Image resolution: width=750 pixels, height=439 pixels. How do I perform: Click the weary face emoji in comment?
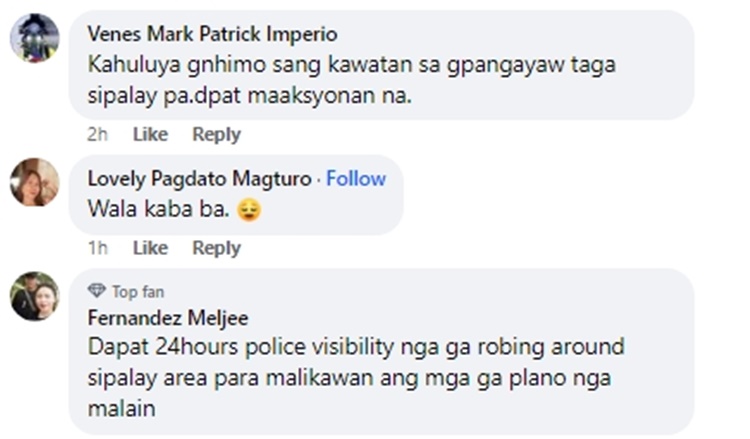249,209
